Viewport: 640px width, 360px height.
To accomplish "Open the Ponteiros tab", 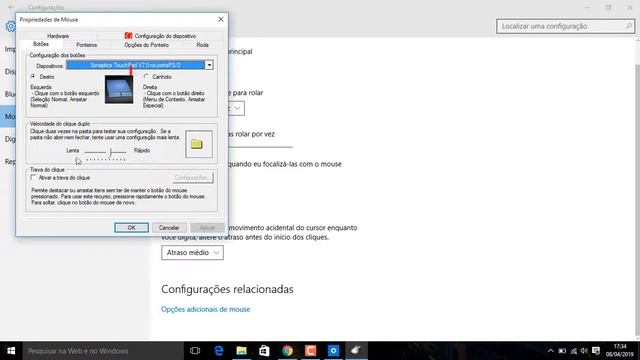I will (x=87, y=45).
